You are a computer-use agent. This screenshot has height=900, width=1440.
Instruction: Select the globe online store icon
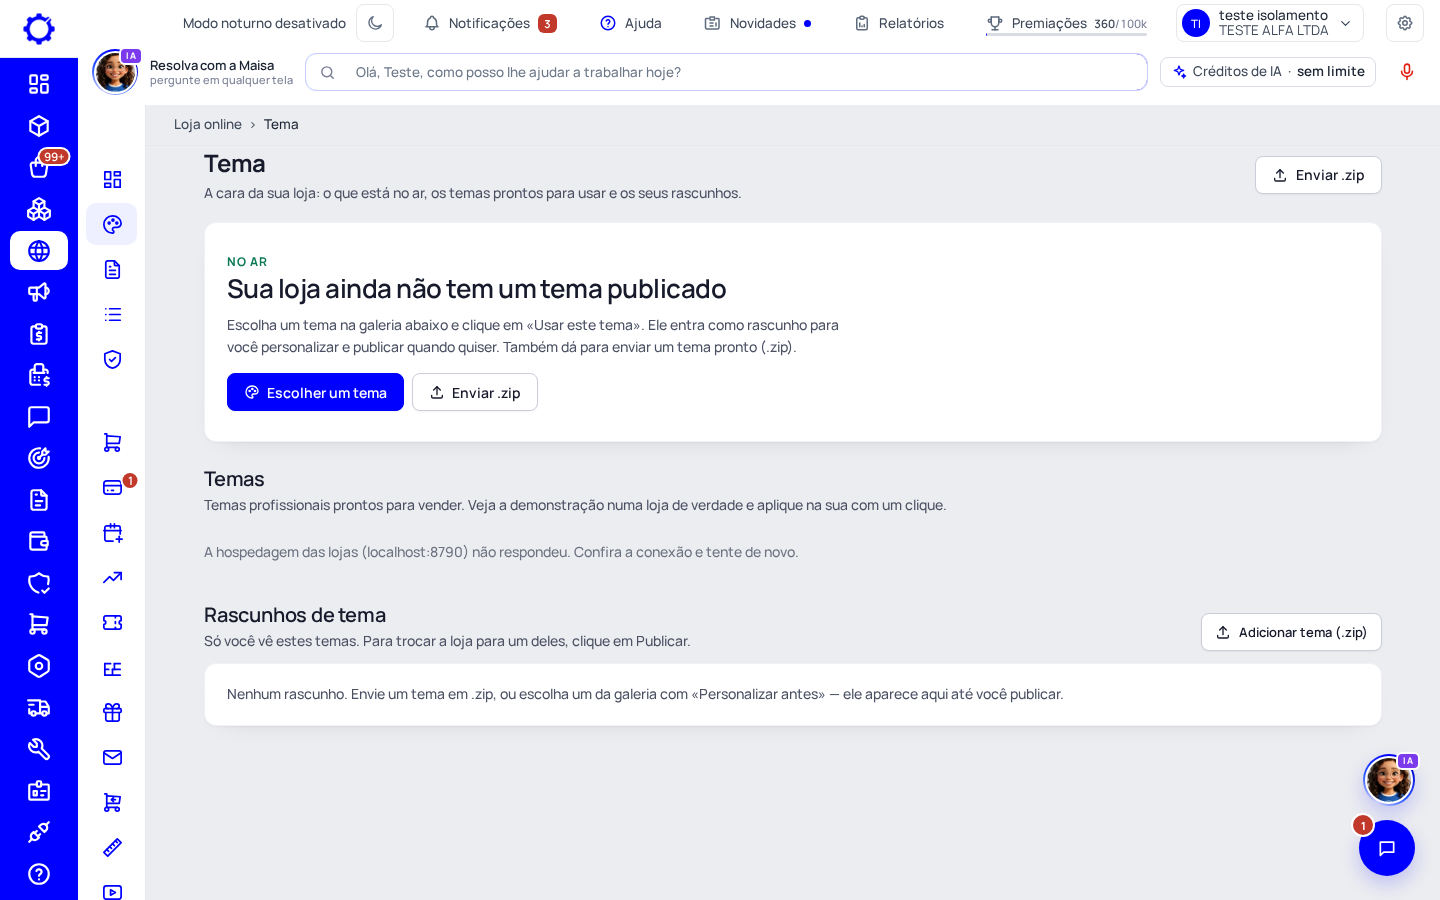(x=39, y=251)
